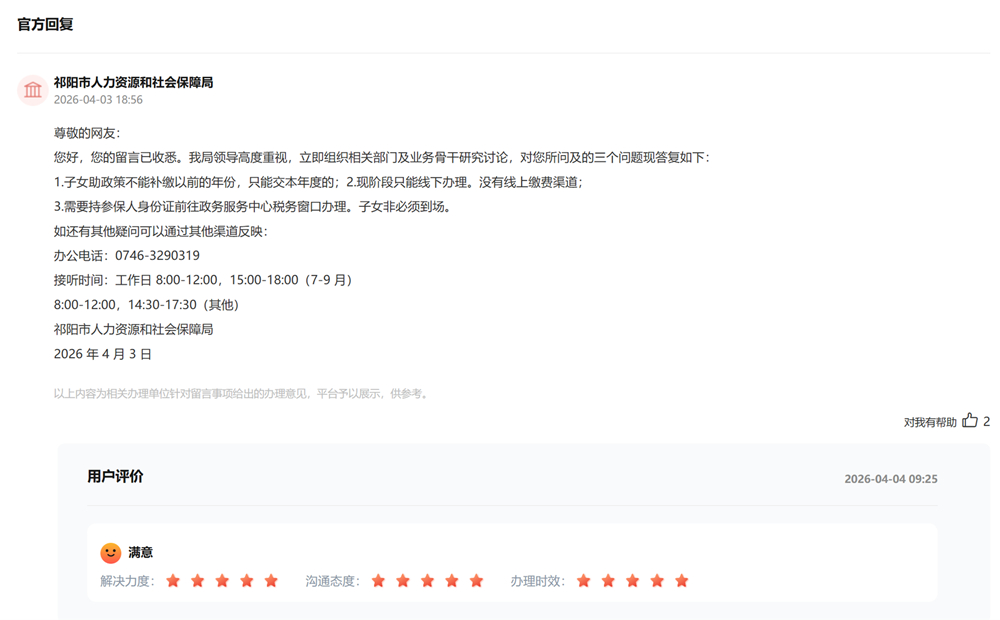Click the line 如还有其他疑问可以通过其他渠道反映

coord(161,231)
